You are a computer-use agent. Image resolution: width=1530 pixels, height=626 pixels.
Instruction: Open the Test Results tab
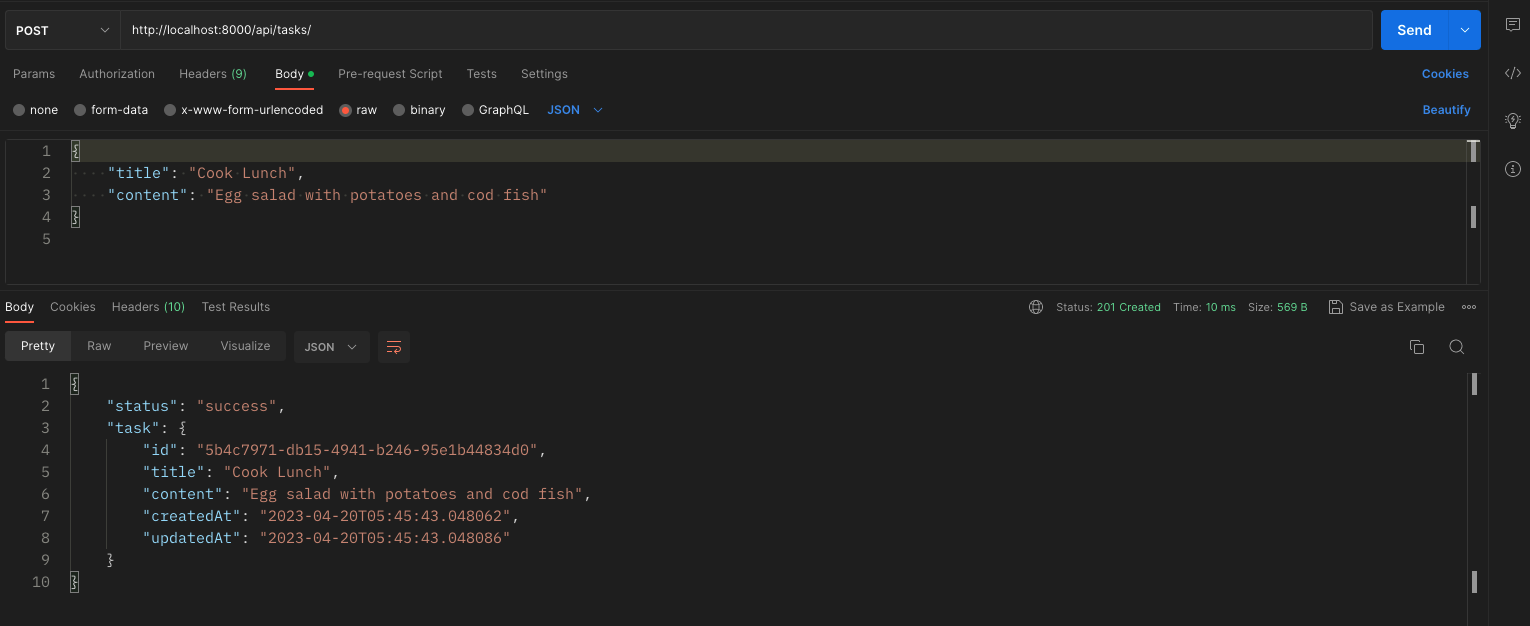(236, 307)
